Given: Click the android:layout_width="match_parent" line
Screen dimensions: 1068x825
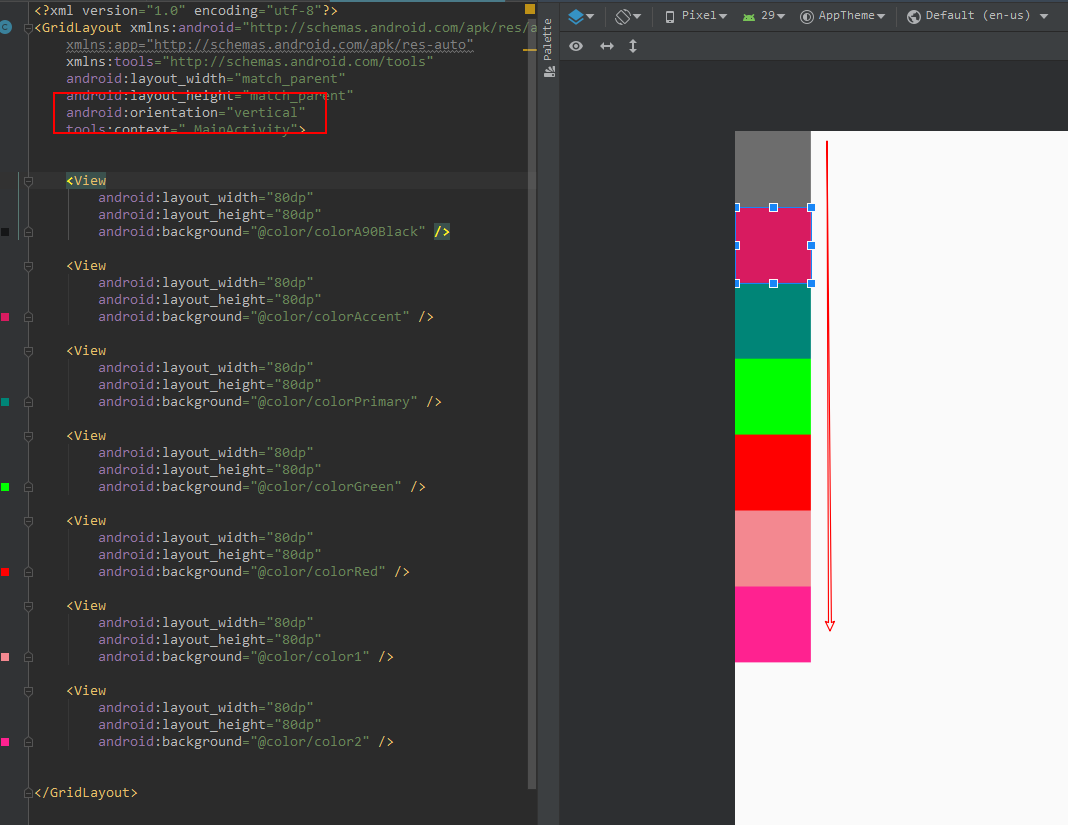Looking at the screenshot, I should [x=206, y=79].
